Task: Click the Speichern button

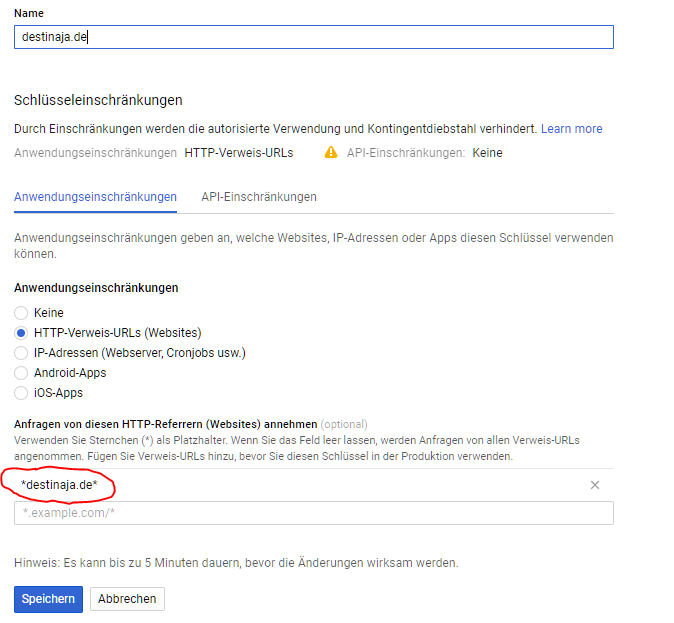Action: pyautogui.click(x=48, y=599)
